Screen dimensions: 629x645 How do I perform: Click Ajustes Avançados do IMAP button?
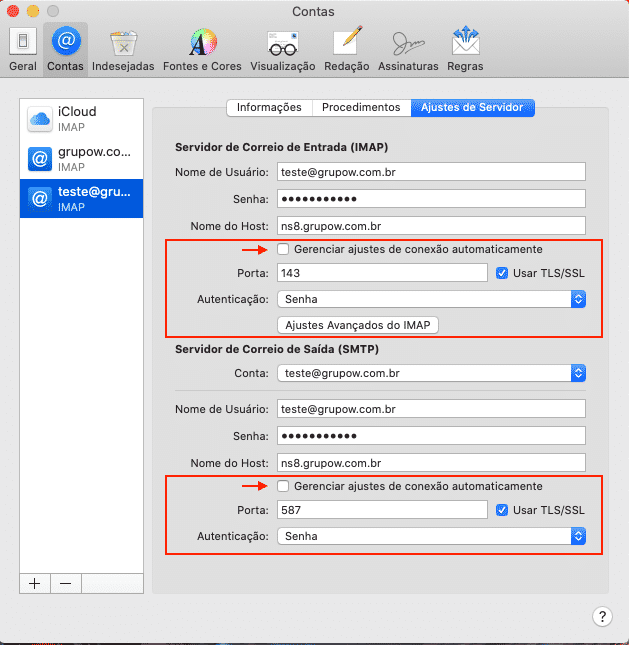click(358, 325)
